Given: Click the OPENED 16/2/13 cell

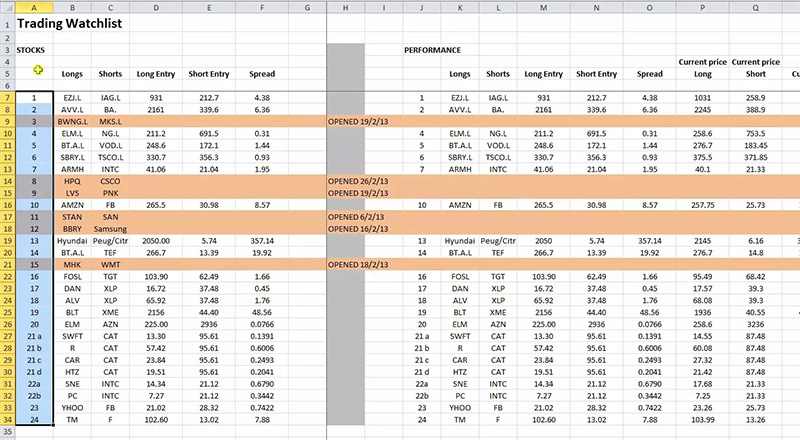Looking at the screenshot, I should tap(358, 229).
